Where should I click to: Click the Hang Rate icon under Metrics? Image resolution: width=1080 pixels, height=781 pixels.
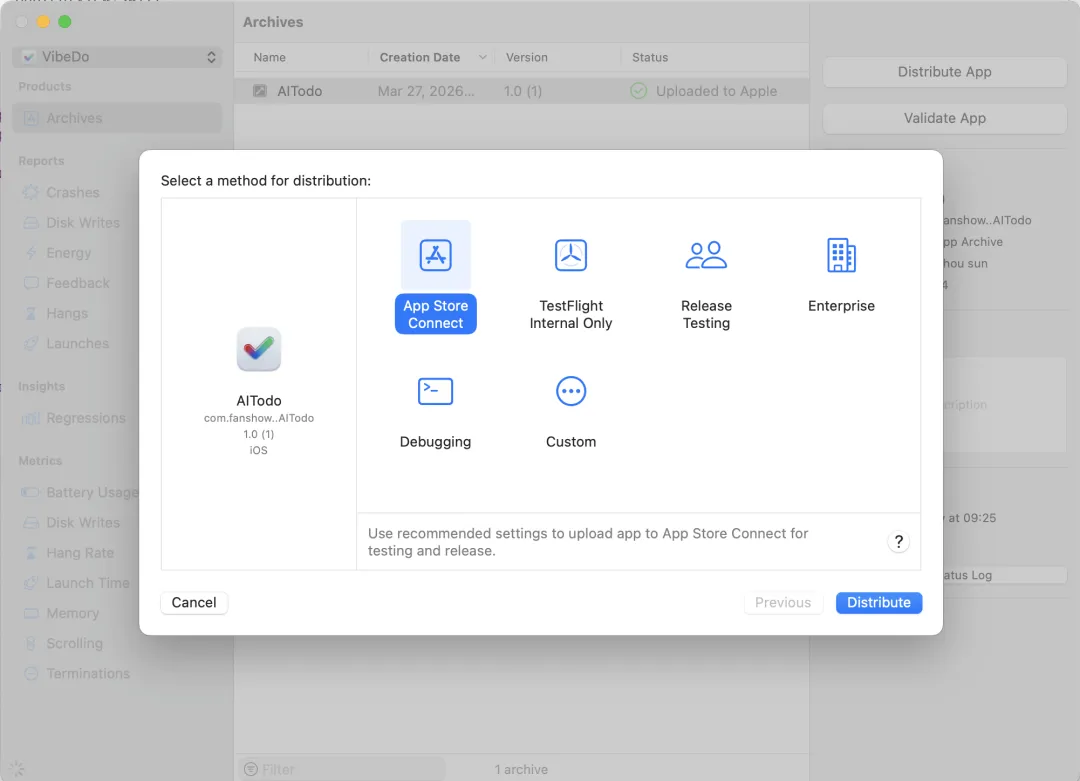(31, 552)
